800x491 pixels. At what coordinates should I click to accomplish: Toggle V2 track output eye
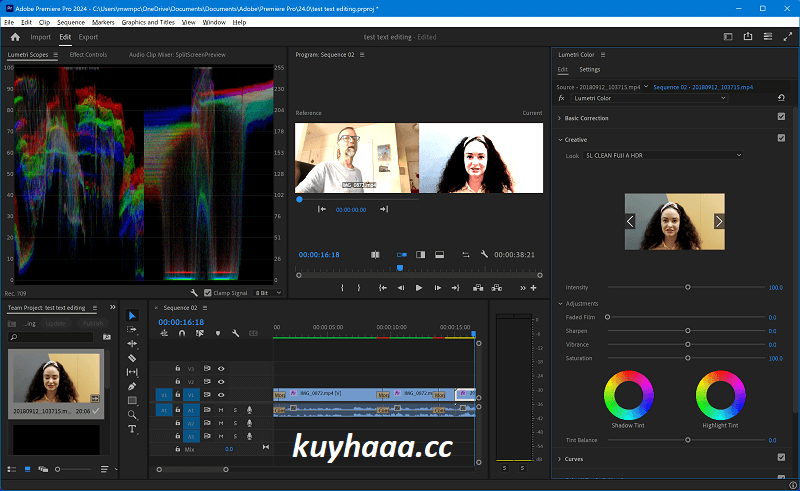[x=221, y=381]
